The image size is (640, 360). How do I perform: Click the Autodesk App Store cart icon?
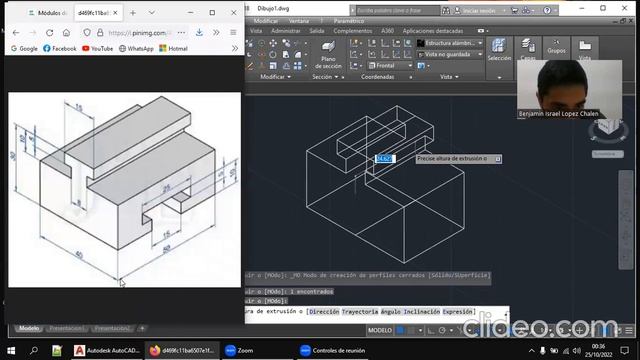point(514,10)
